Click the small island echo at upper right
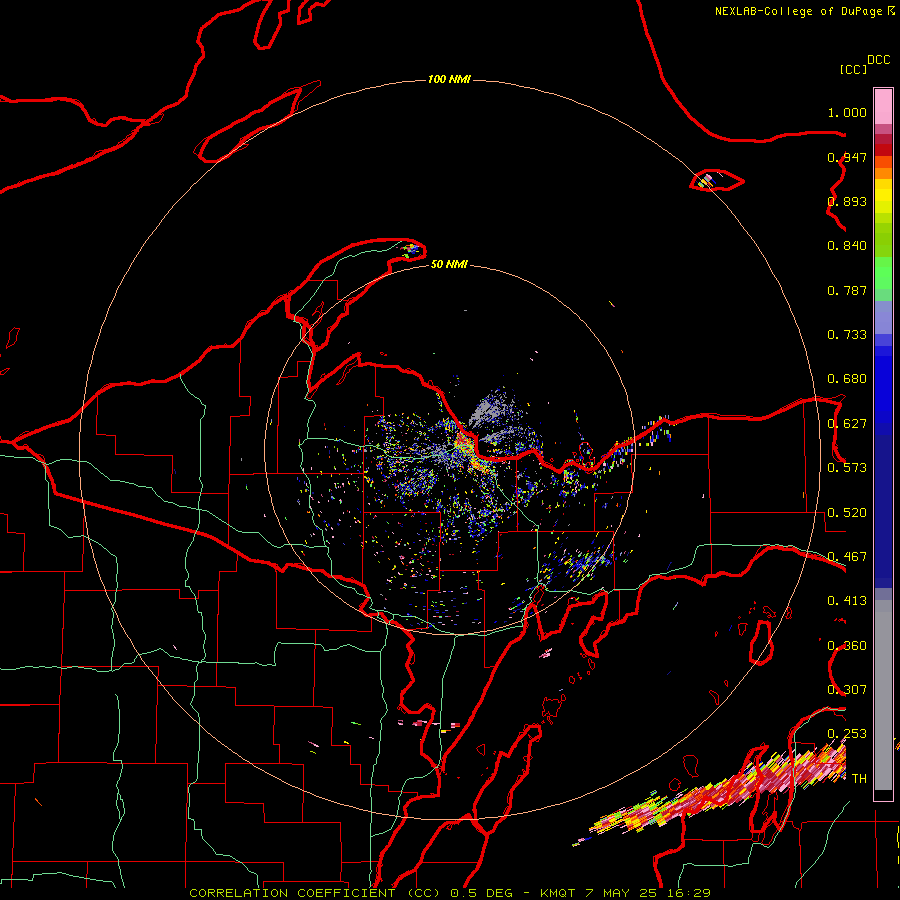 (705, 181)
